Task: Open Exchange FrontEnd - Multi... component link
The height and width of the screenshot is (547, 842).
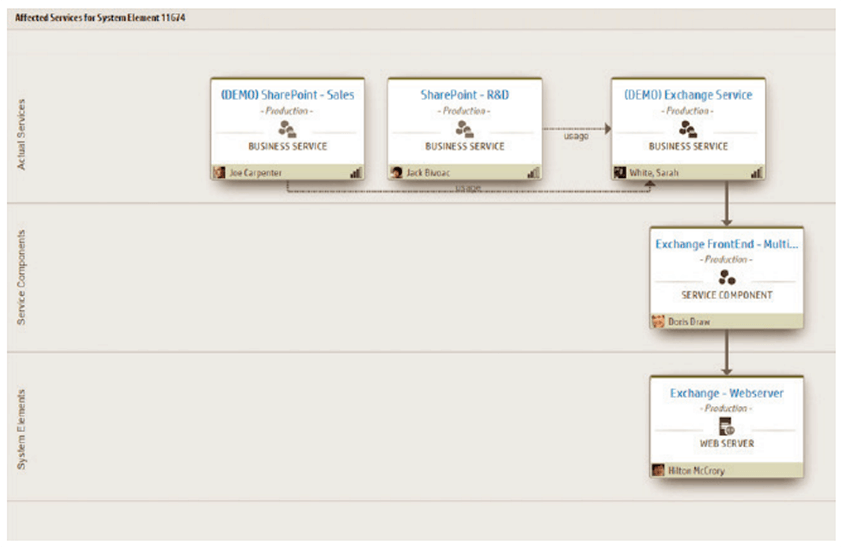Action: [x=727, y=244]
